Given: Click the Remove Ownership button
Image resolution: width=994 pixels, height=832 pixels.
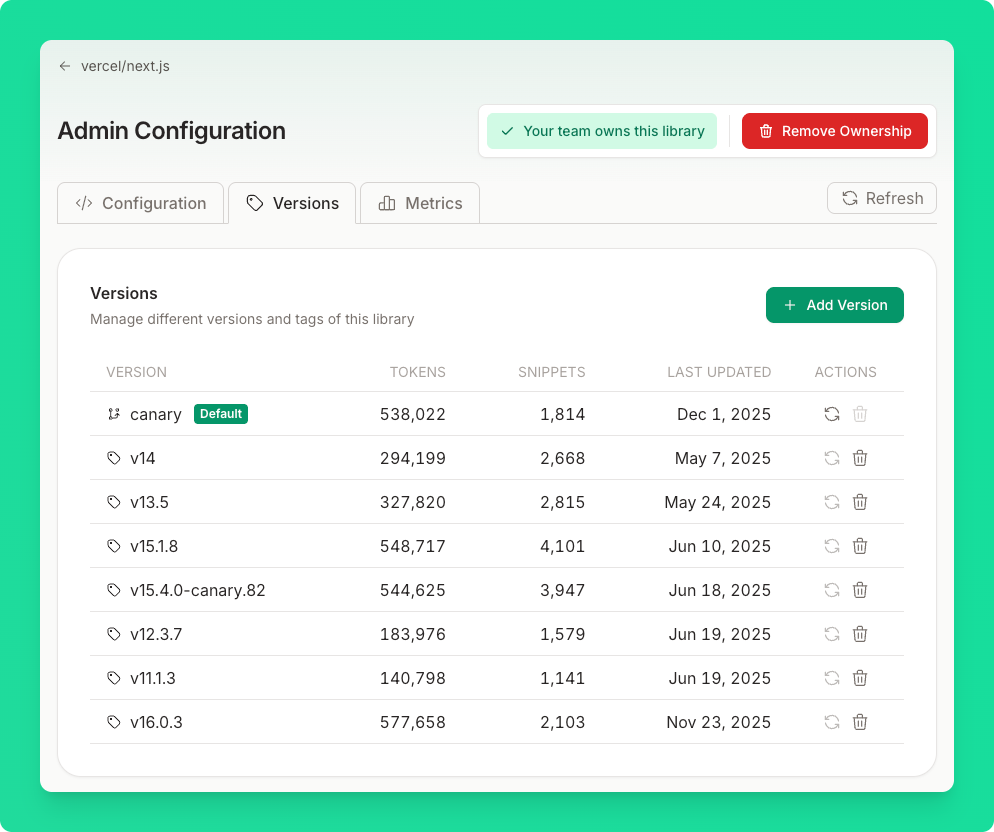Looking at the screenshot, I should pyautogui.click(x=835, y=131).
